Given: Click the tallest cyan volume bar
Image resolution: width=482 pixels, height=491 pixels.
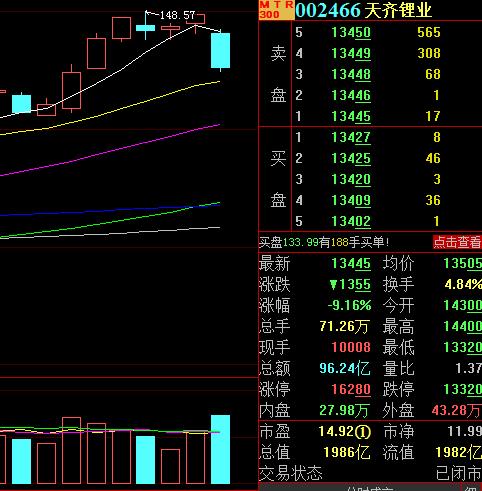Looking at the screenshot, I should (220, 449).
